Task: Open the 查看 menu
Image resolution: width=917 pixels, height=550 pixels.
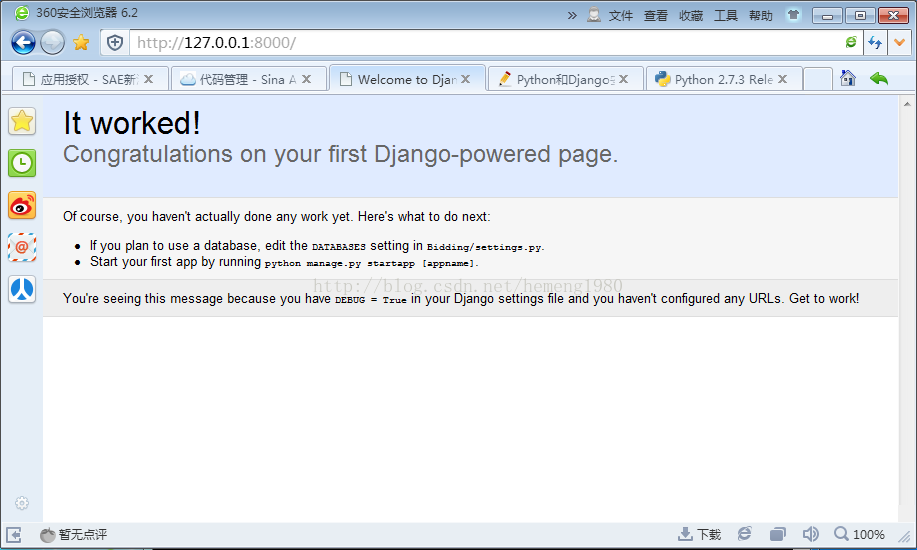Action: click(x=656, y=16)
